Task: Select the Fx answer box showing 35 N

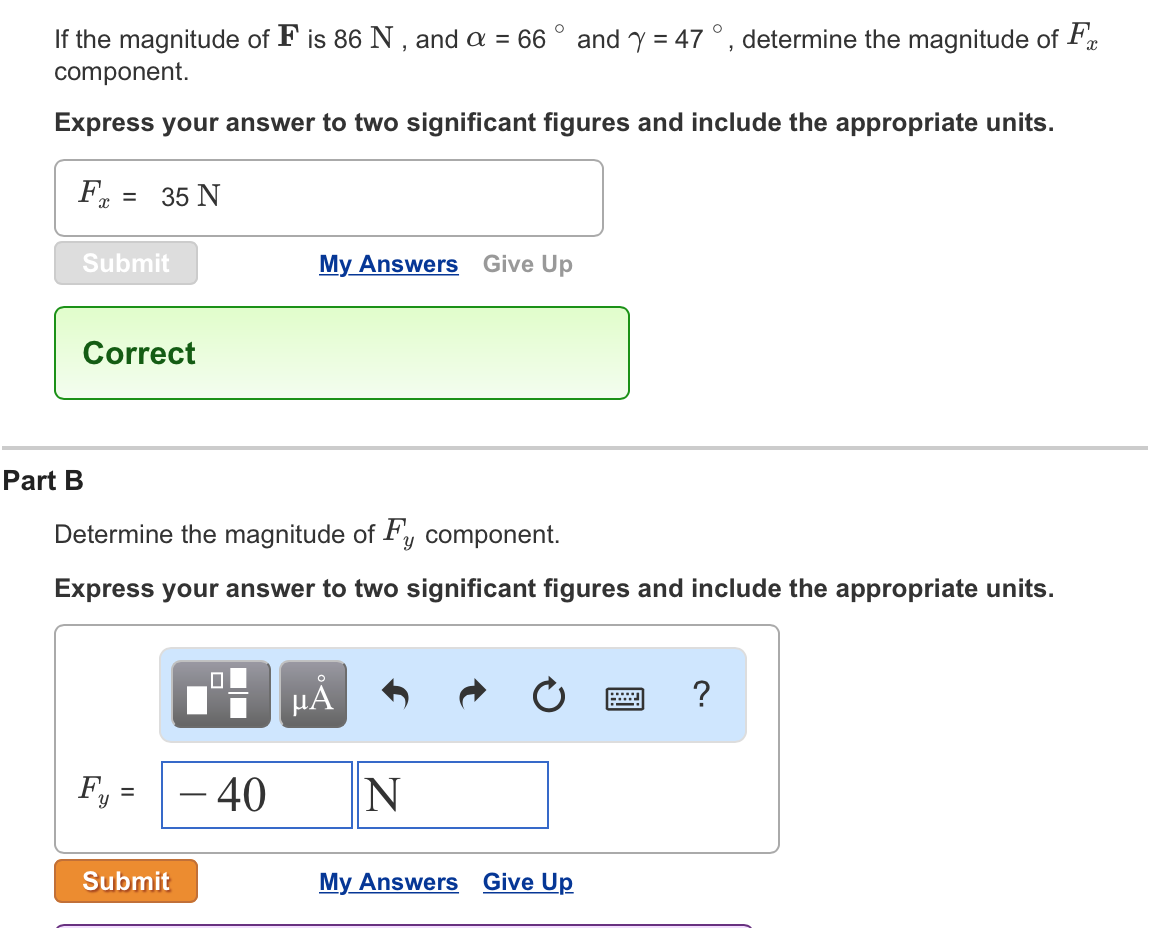Action: tap(329, 197)
